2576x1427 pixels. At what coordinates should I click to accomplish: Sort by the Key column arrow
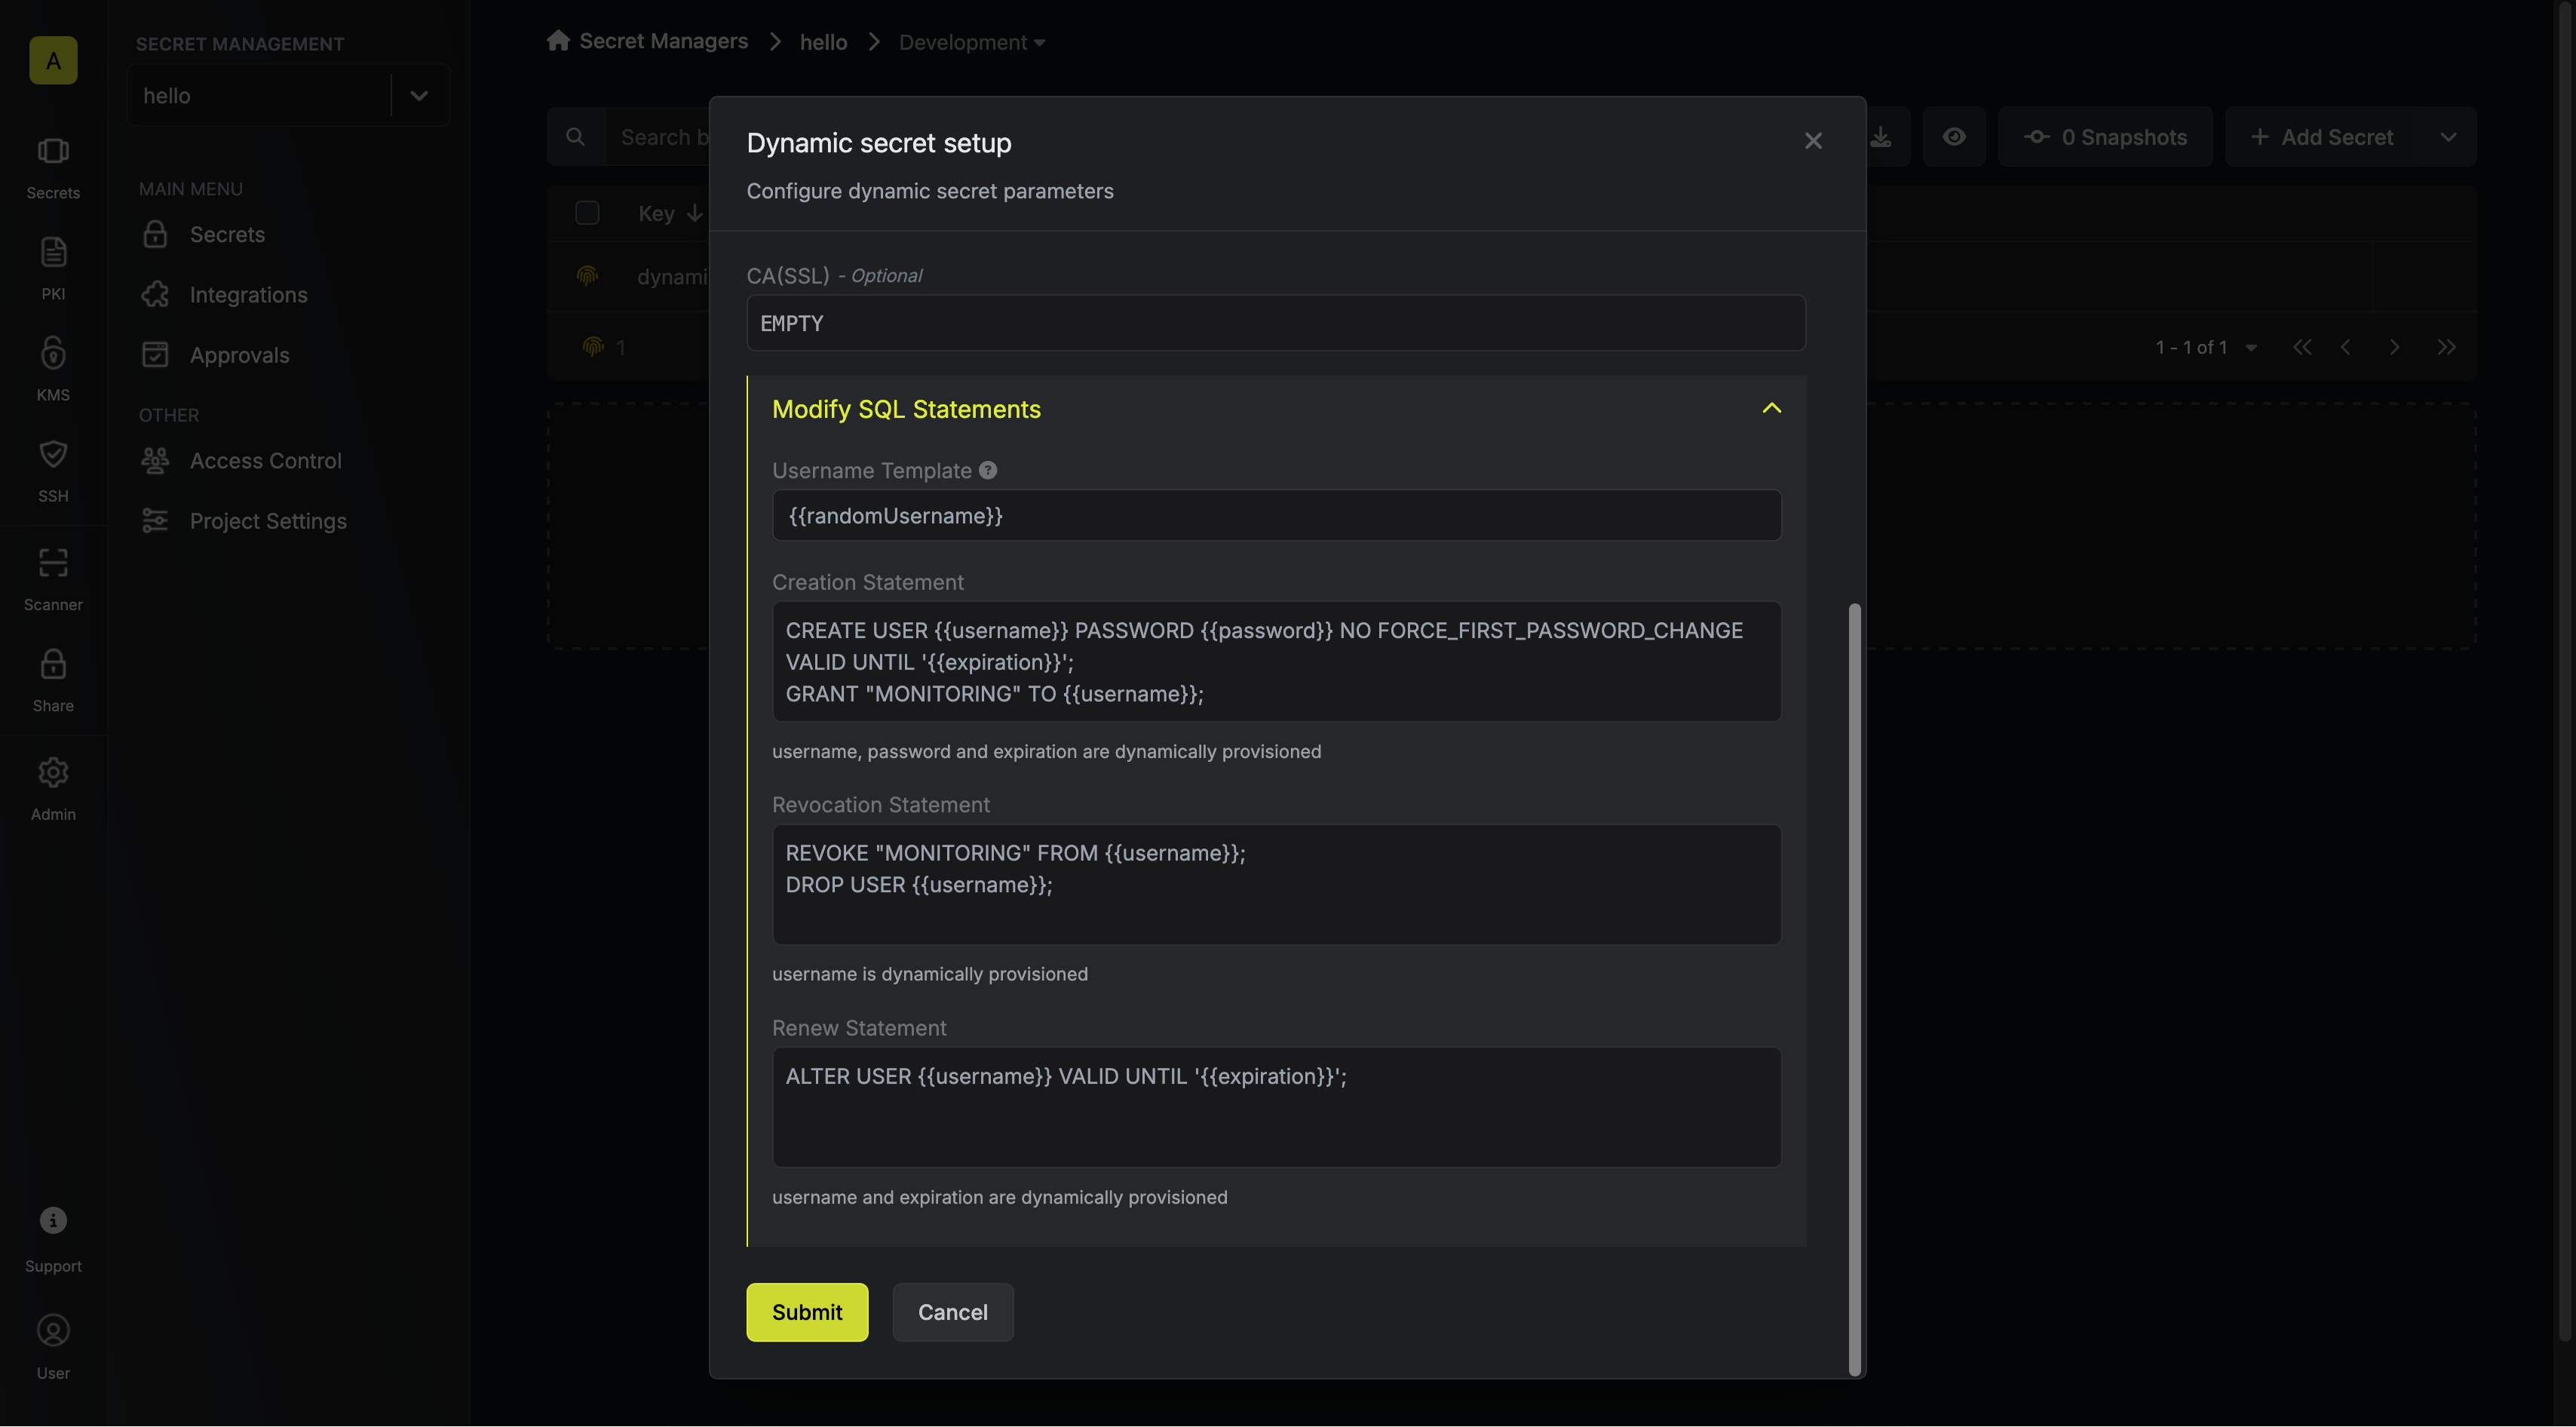694,213
